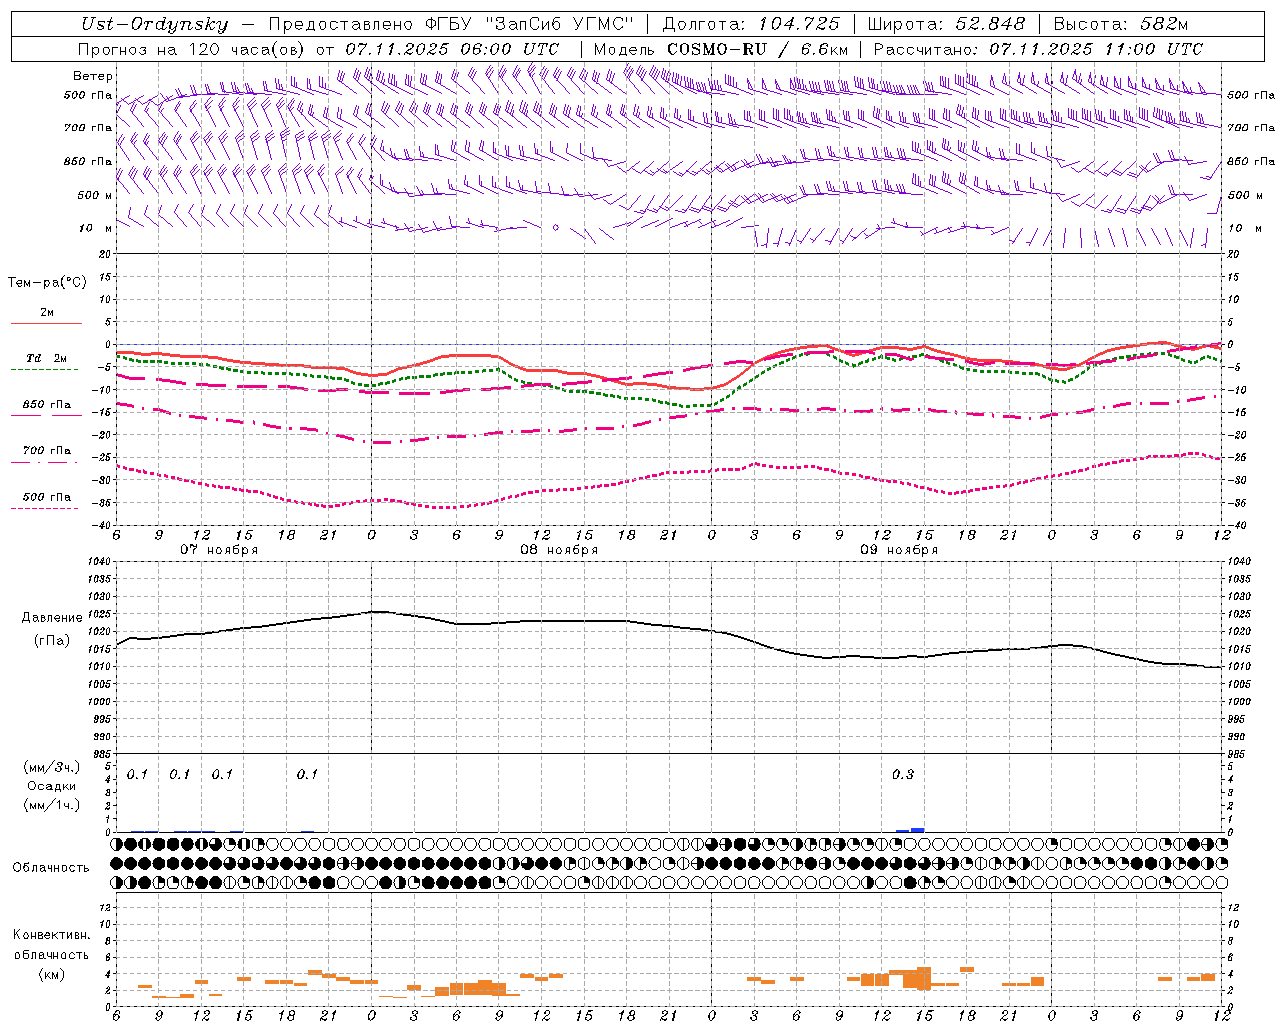Click the 'Конвективн.' convective cloud label
This screenshot has width=1280, height=1024.
[x=51, y=935]
